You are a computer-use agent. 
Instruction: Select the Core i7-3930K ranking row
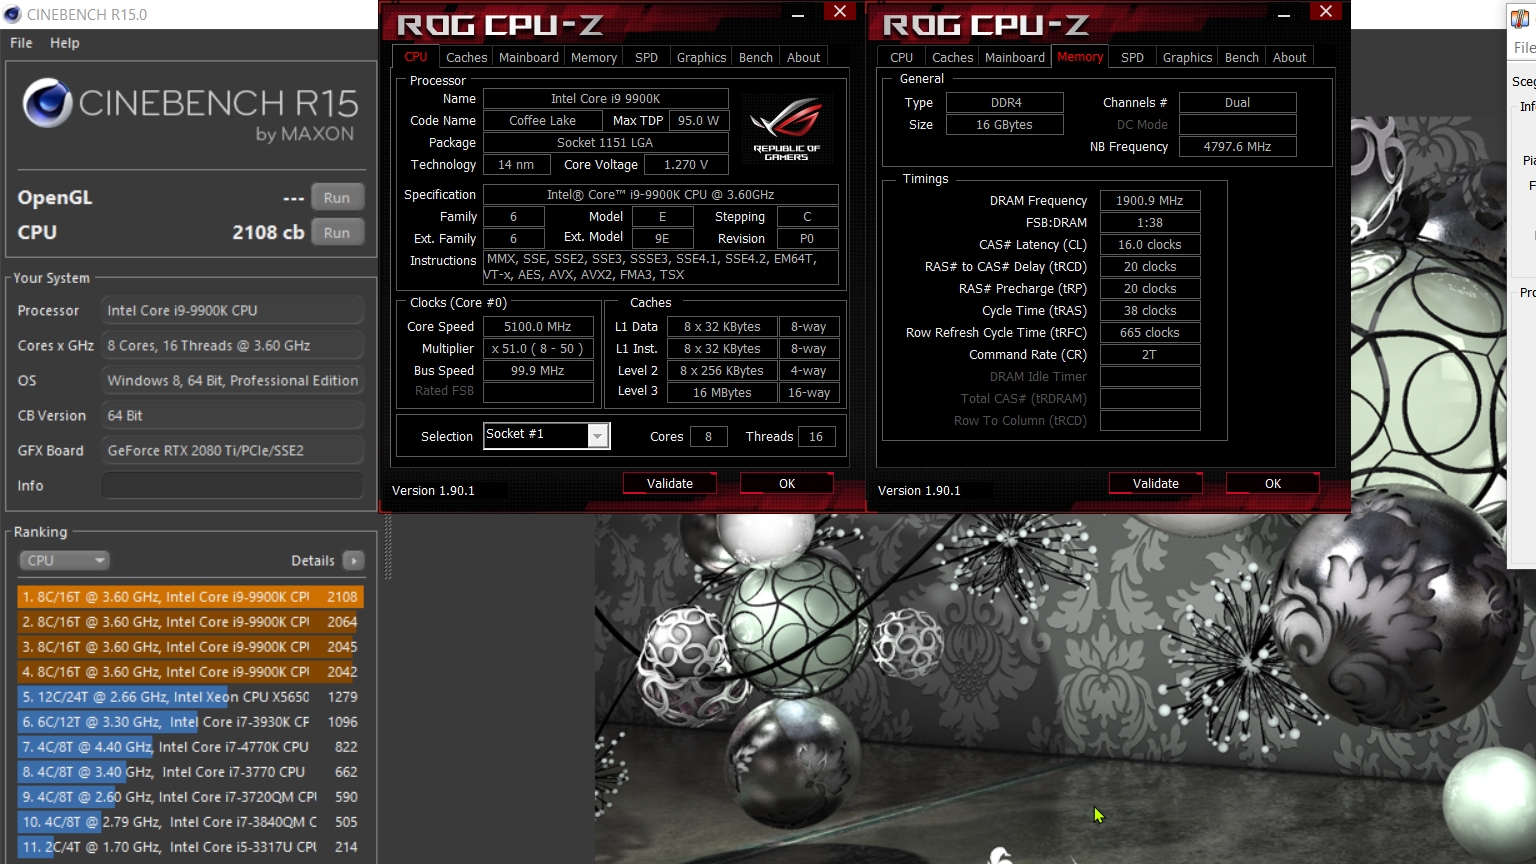(x=190, y=722)
